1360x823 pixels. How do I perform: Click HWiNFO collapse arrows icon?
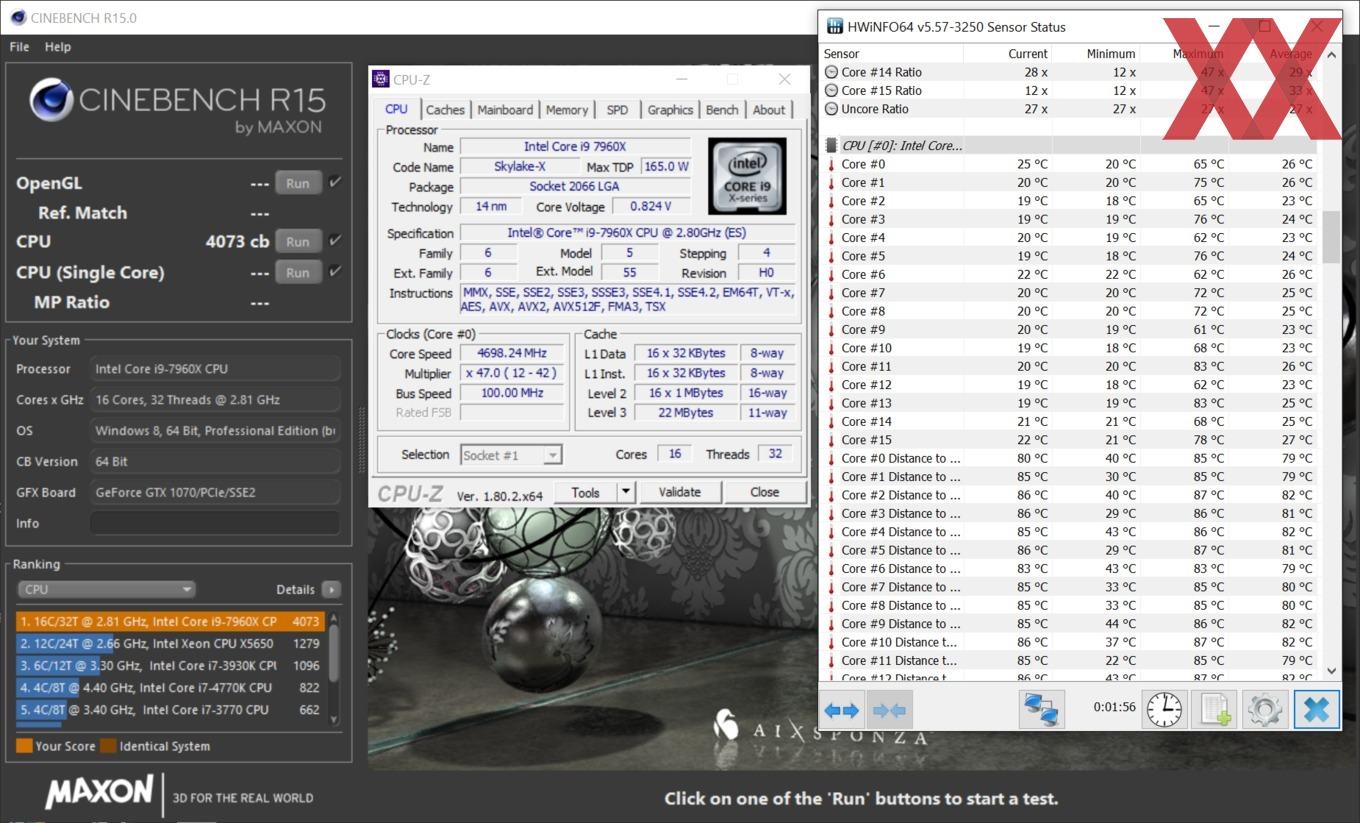[x=889, y=710]
